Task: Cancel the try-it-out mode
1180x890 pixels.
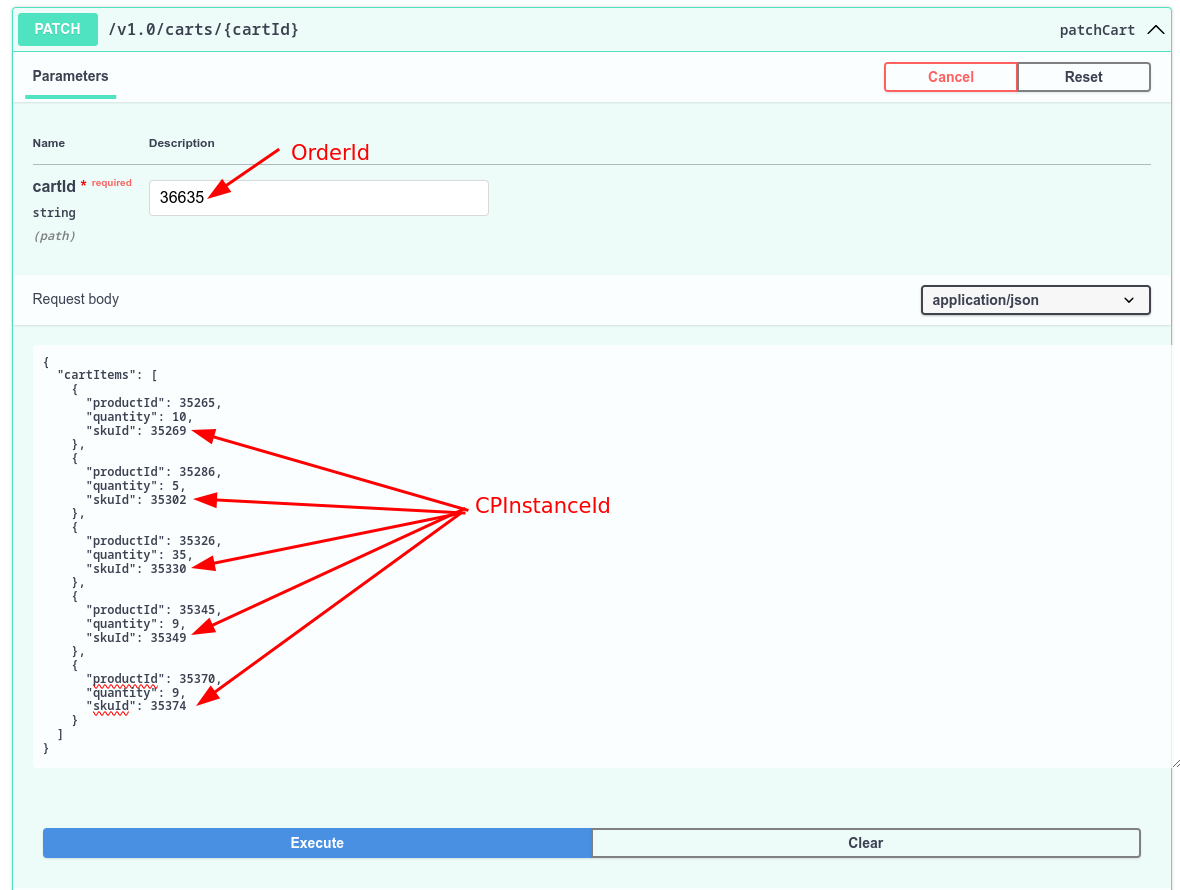Action: (950, 77)
